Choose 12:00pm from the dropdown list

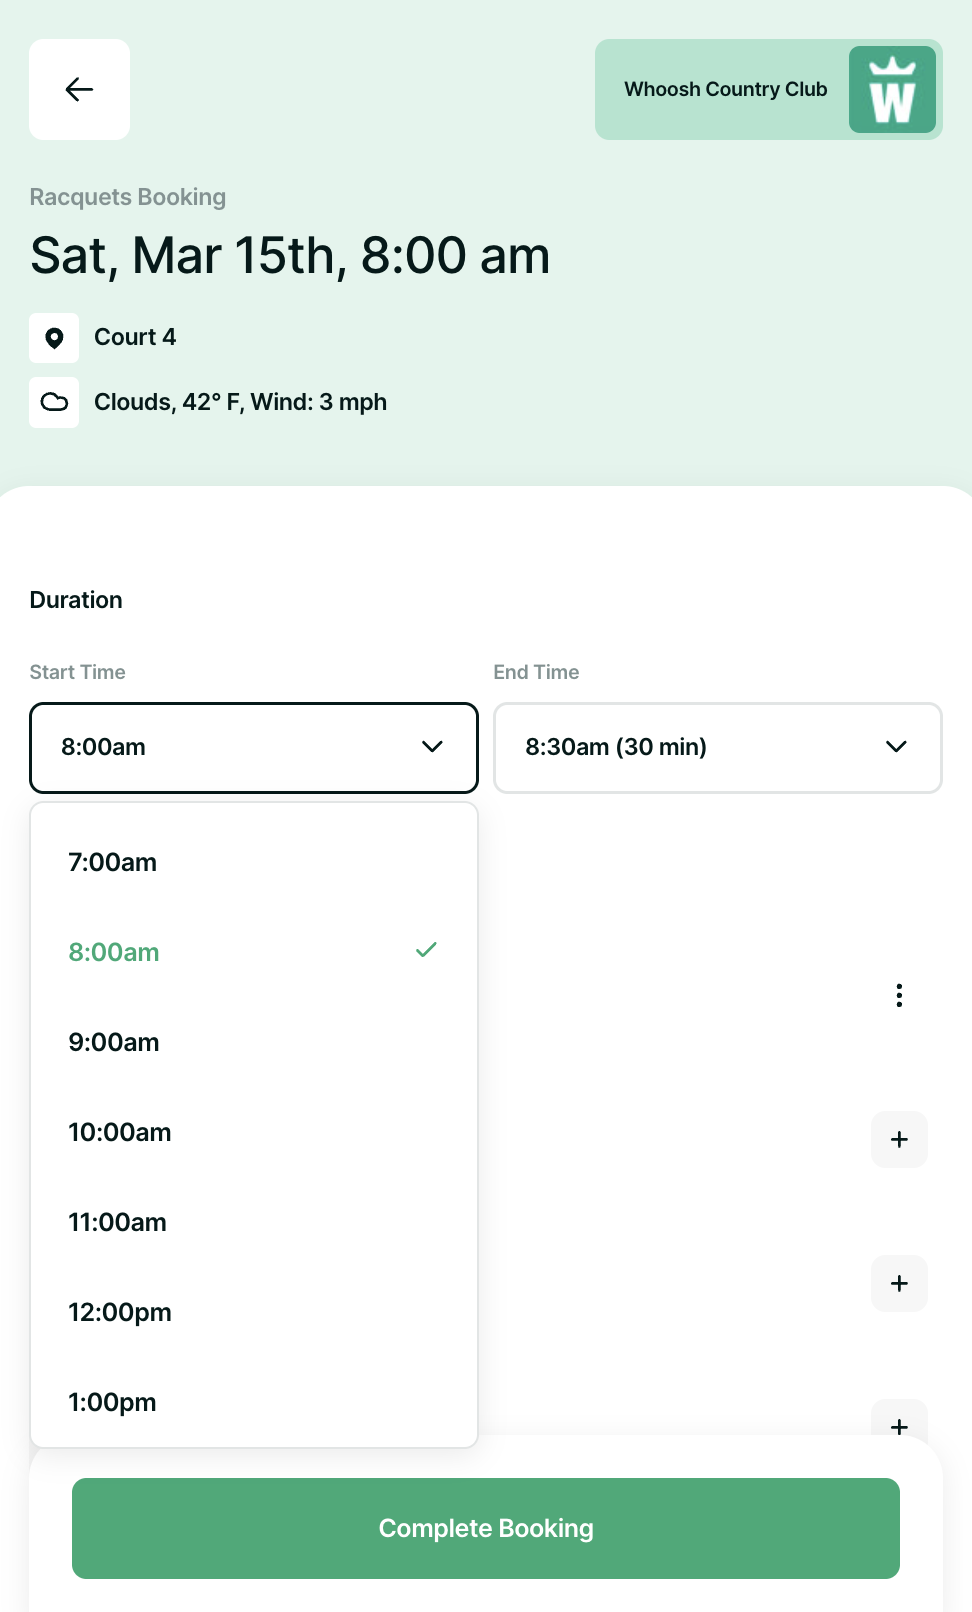click(x=120, y=1312)
